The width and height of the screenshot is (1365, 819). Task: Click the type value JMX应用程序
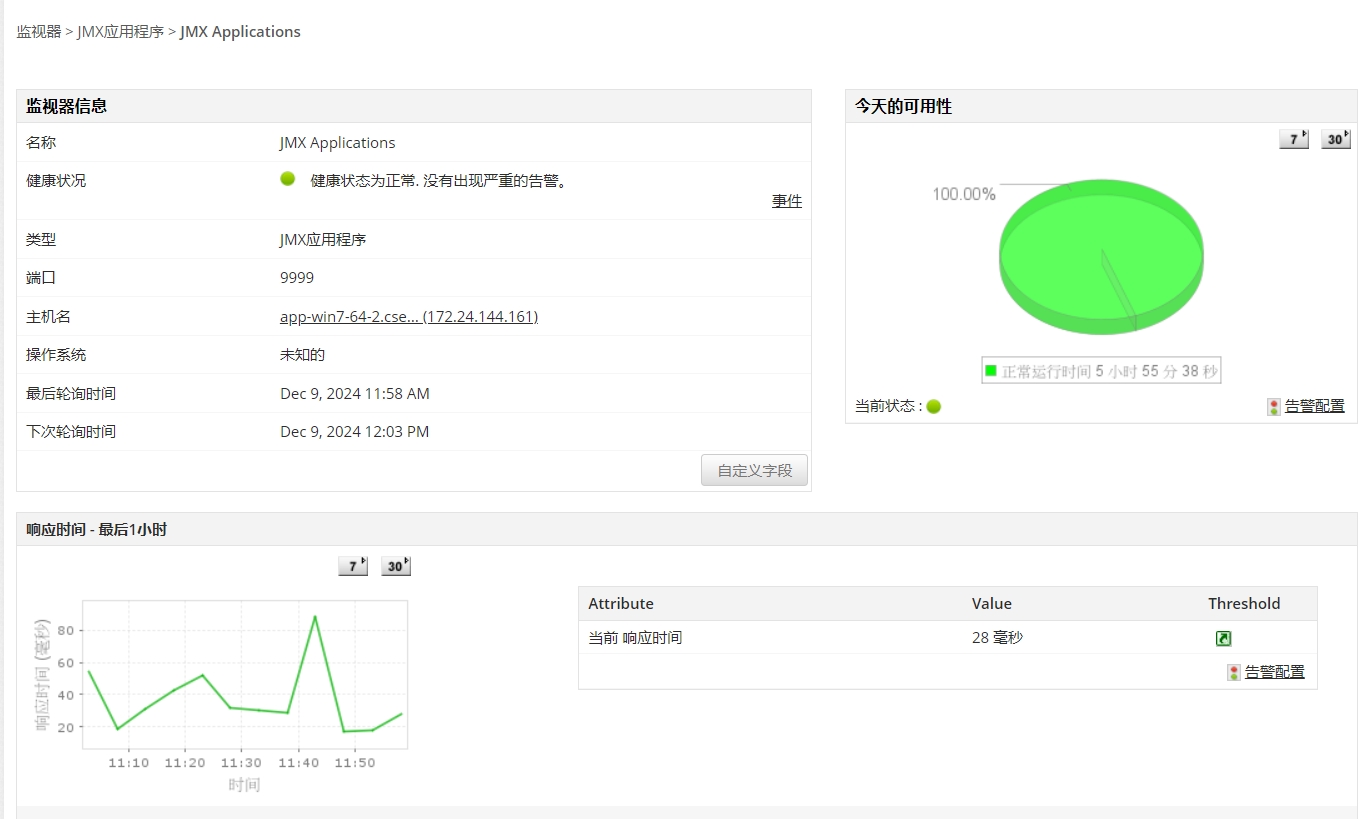[323, 239]
